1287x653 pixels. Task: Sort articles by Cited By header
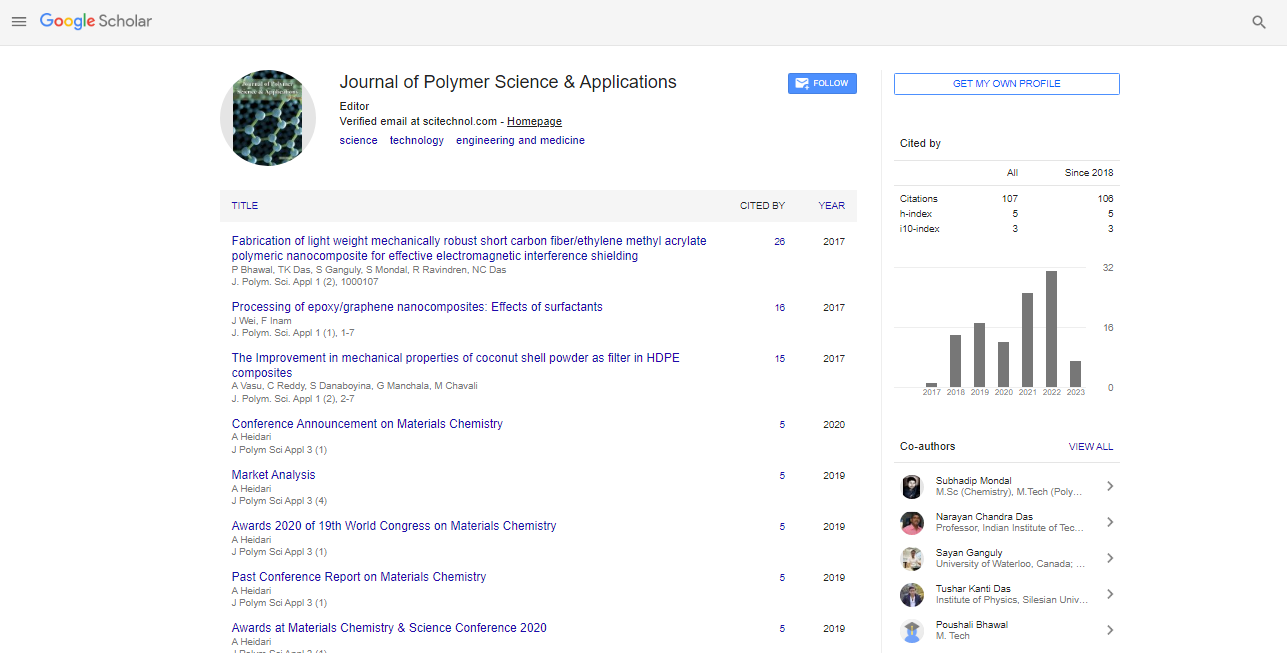762,206
